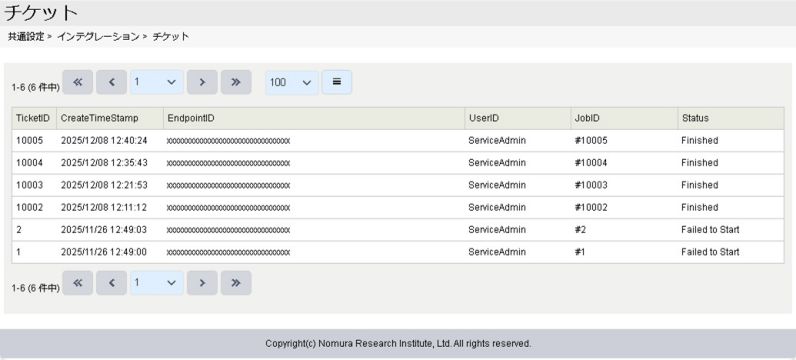Click ServiceAdmin in ticket 10005 row
Viewport: 796px width, 360px height.
click(x=497, y=141)
